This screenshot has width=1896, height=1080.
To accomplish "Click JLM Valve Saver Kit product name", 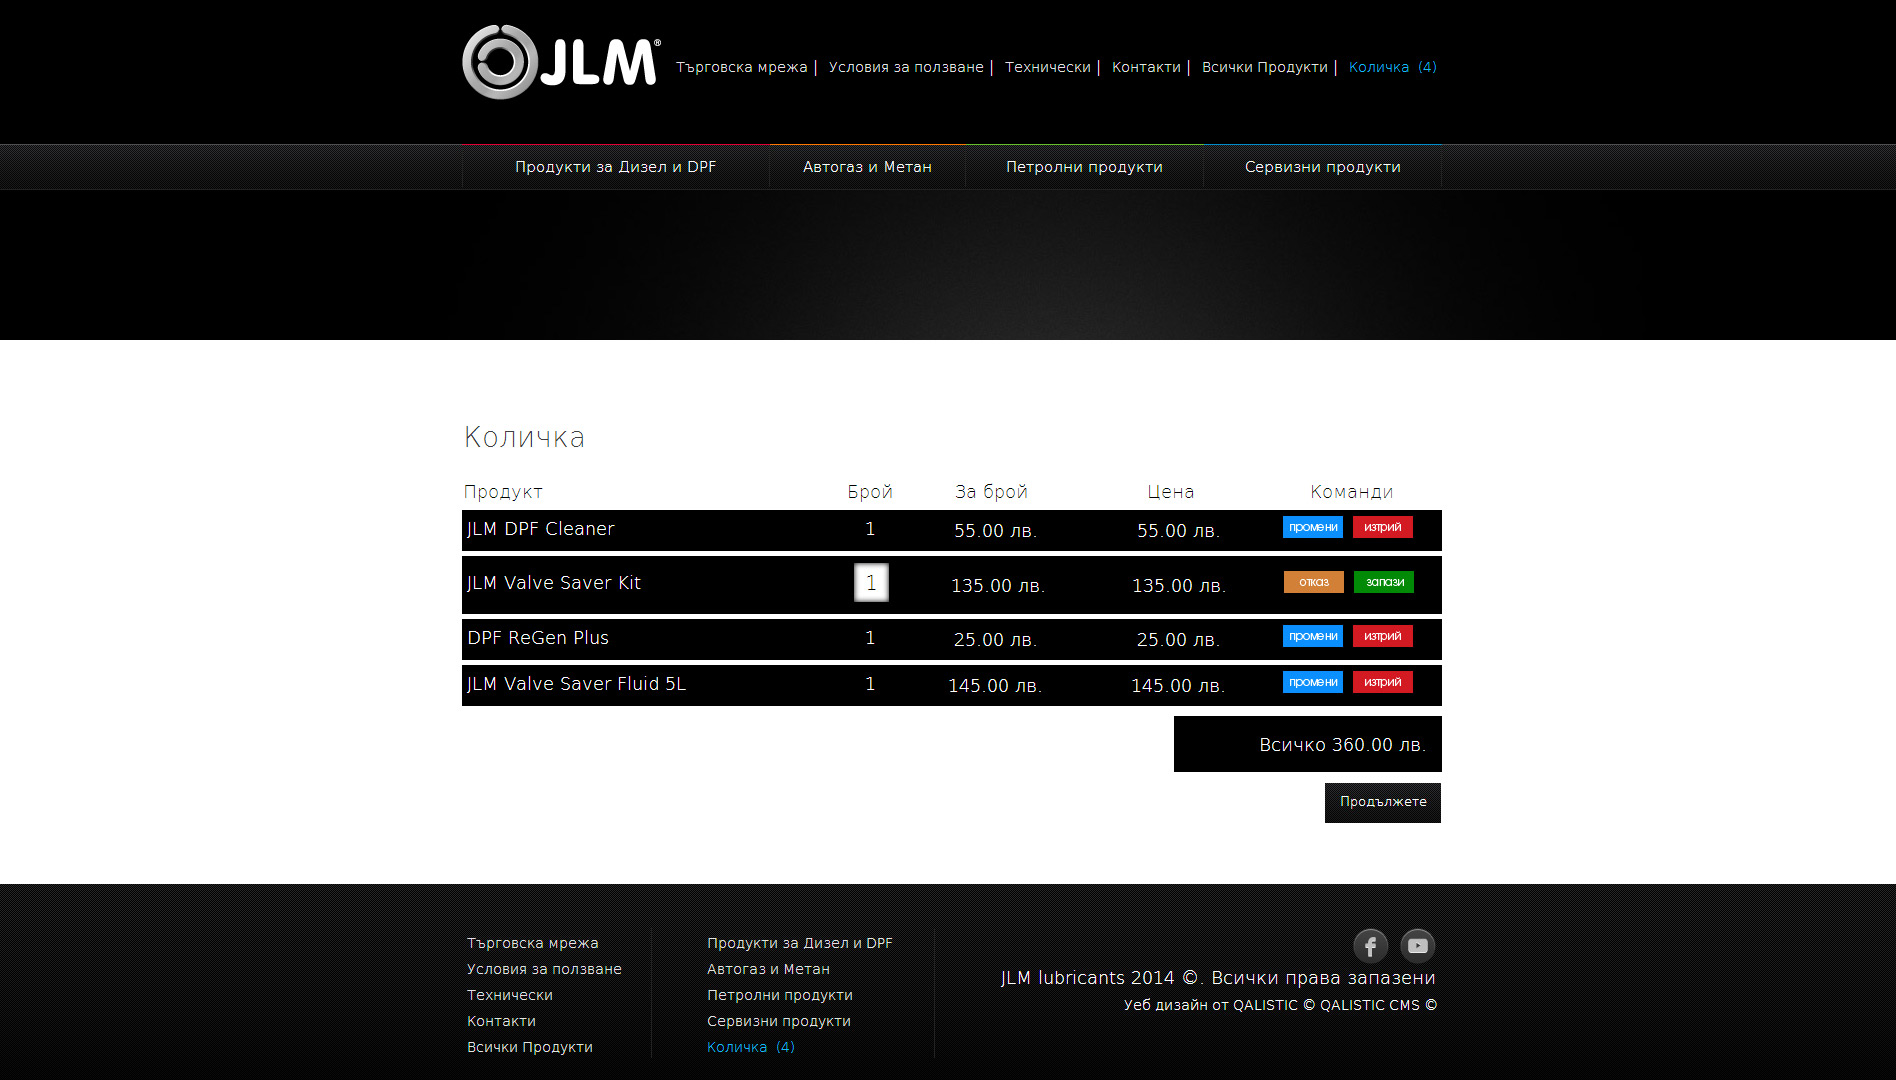I will point(554,583).
